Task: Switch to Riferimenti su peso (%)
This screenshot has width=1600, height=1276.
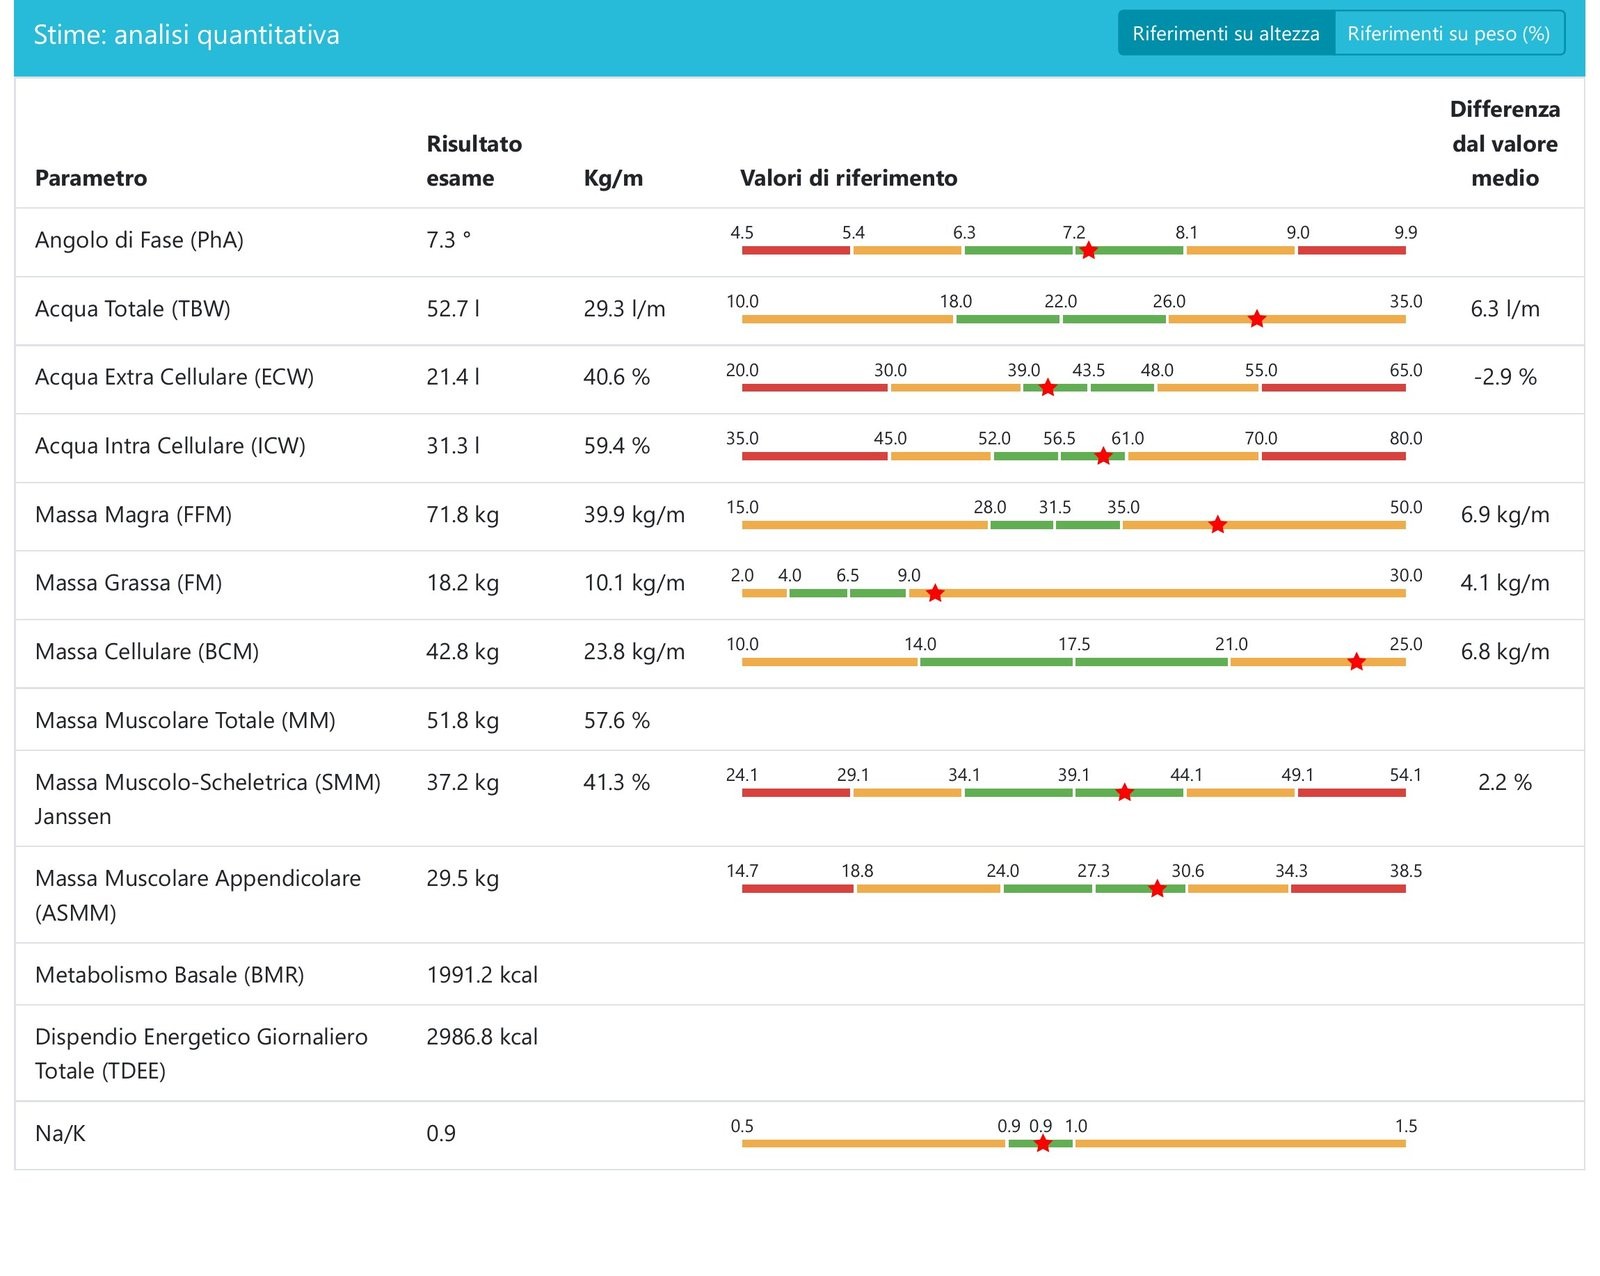Action: (x=1449, y=34)
